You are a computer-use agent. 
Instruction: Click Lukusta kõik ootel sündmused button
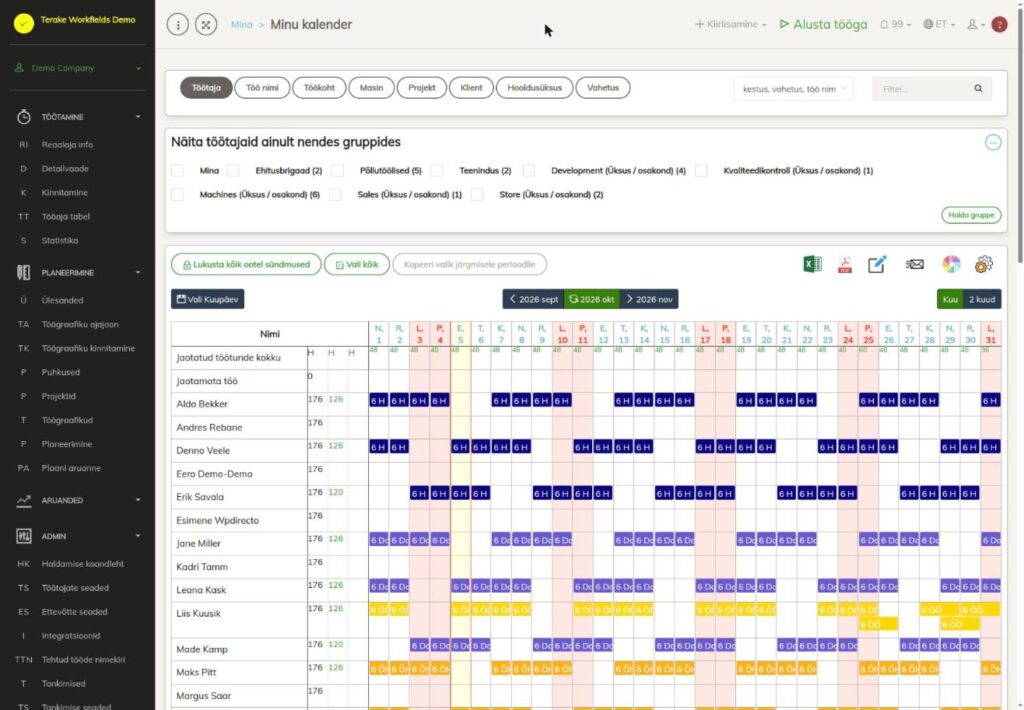pyautogui.click(x=246, y=265)
